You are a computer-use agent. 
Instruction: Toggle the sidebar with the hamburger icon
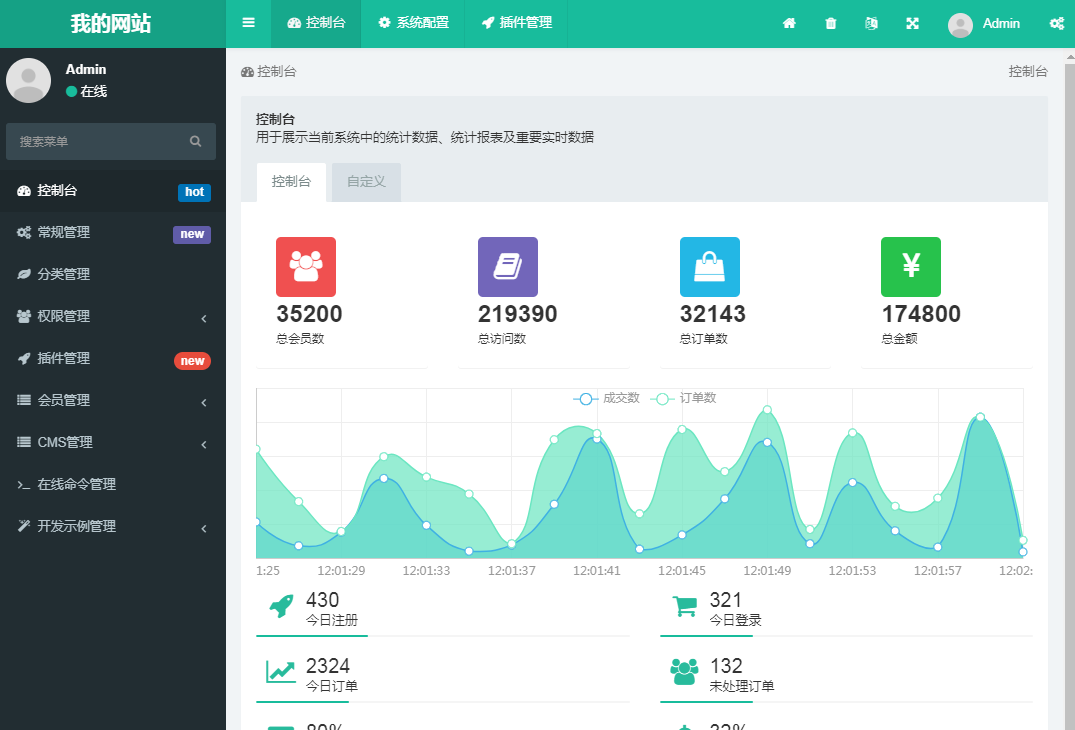coord(248,23)
